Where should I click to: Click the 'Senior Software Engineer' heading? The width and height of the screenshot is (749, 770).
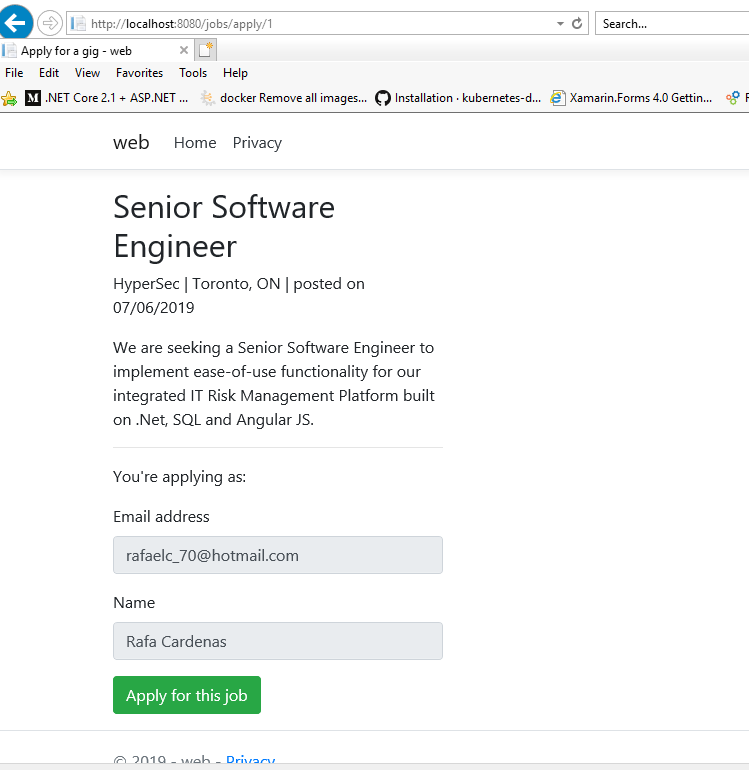coord(224,226)
